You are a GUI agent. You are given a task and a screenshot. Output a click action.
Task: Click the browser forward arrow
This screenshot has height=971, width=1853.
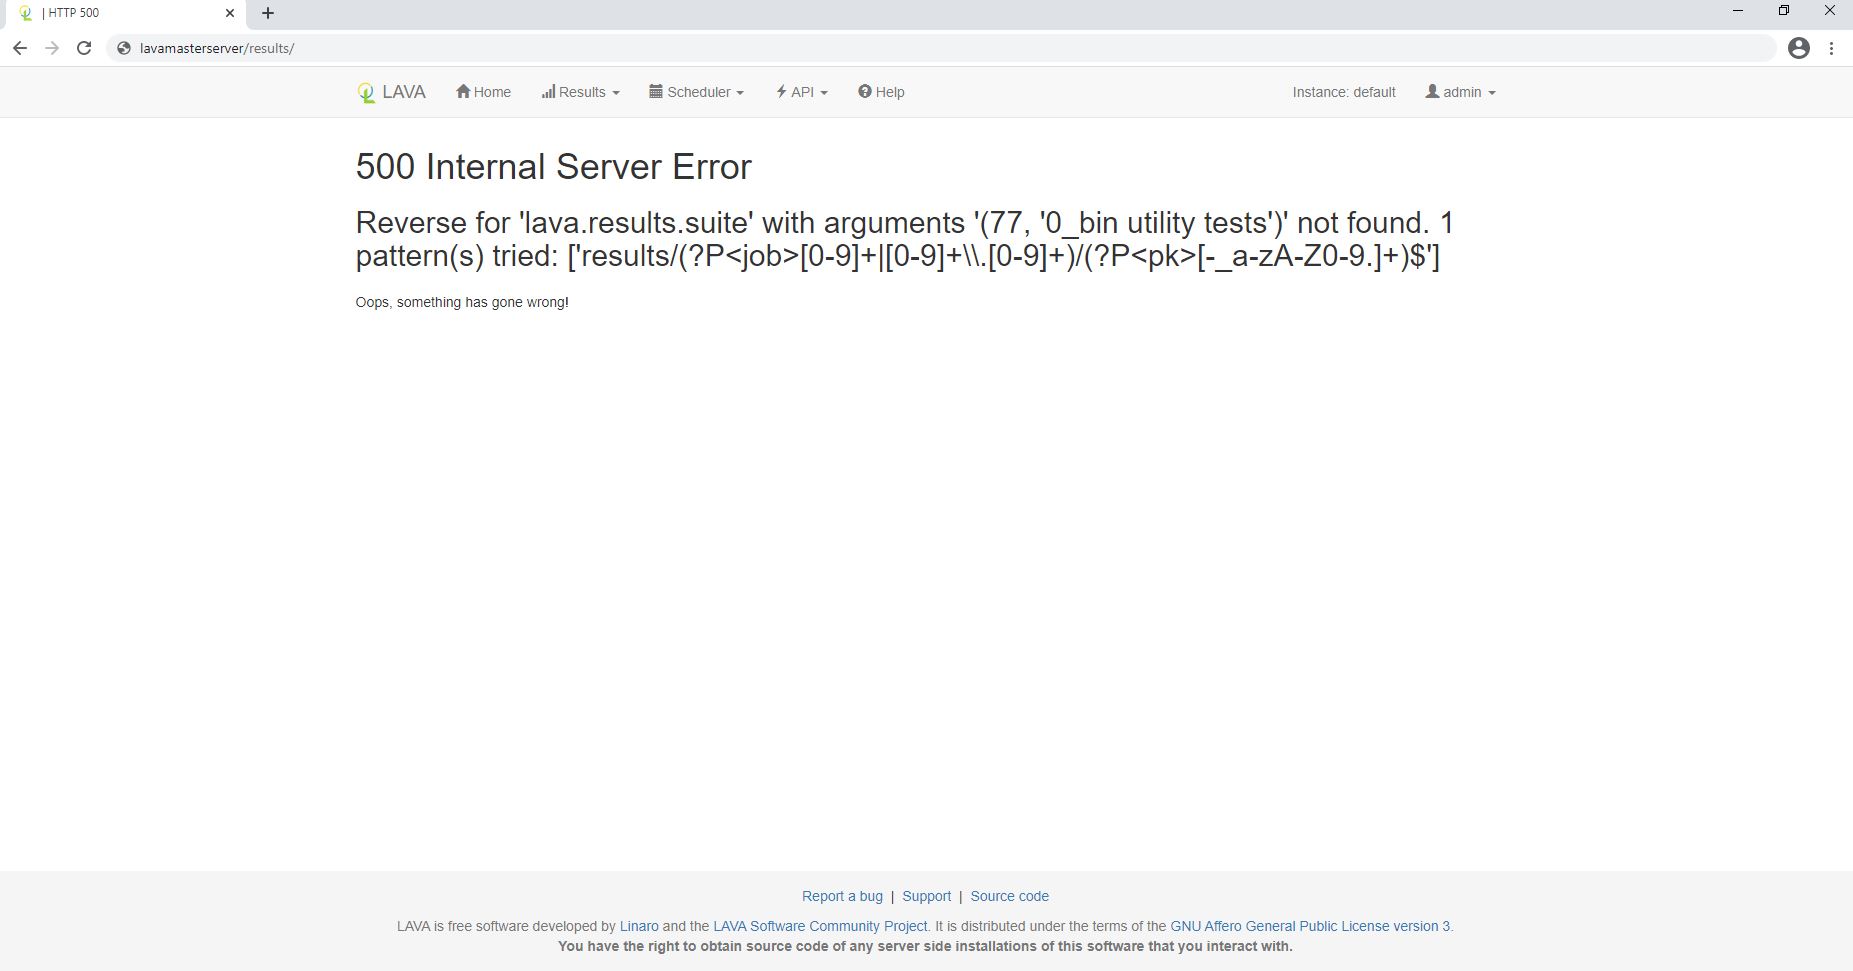(x=52, y=48)
